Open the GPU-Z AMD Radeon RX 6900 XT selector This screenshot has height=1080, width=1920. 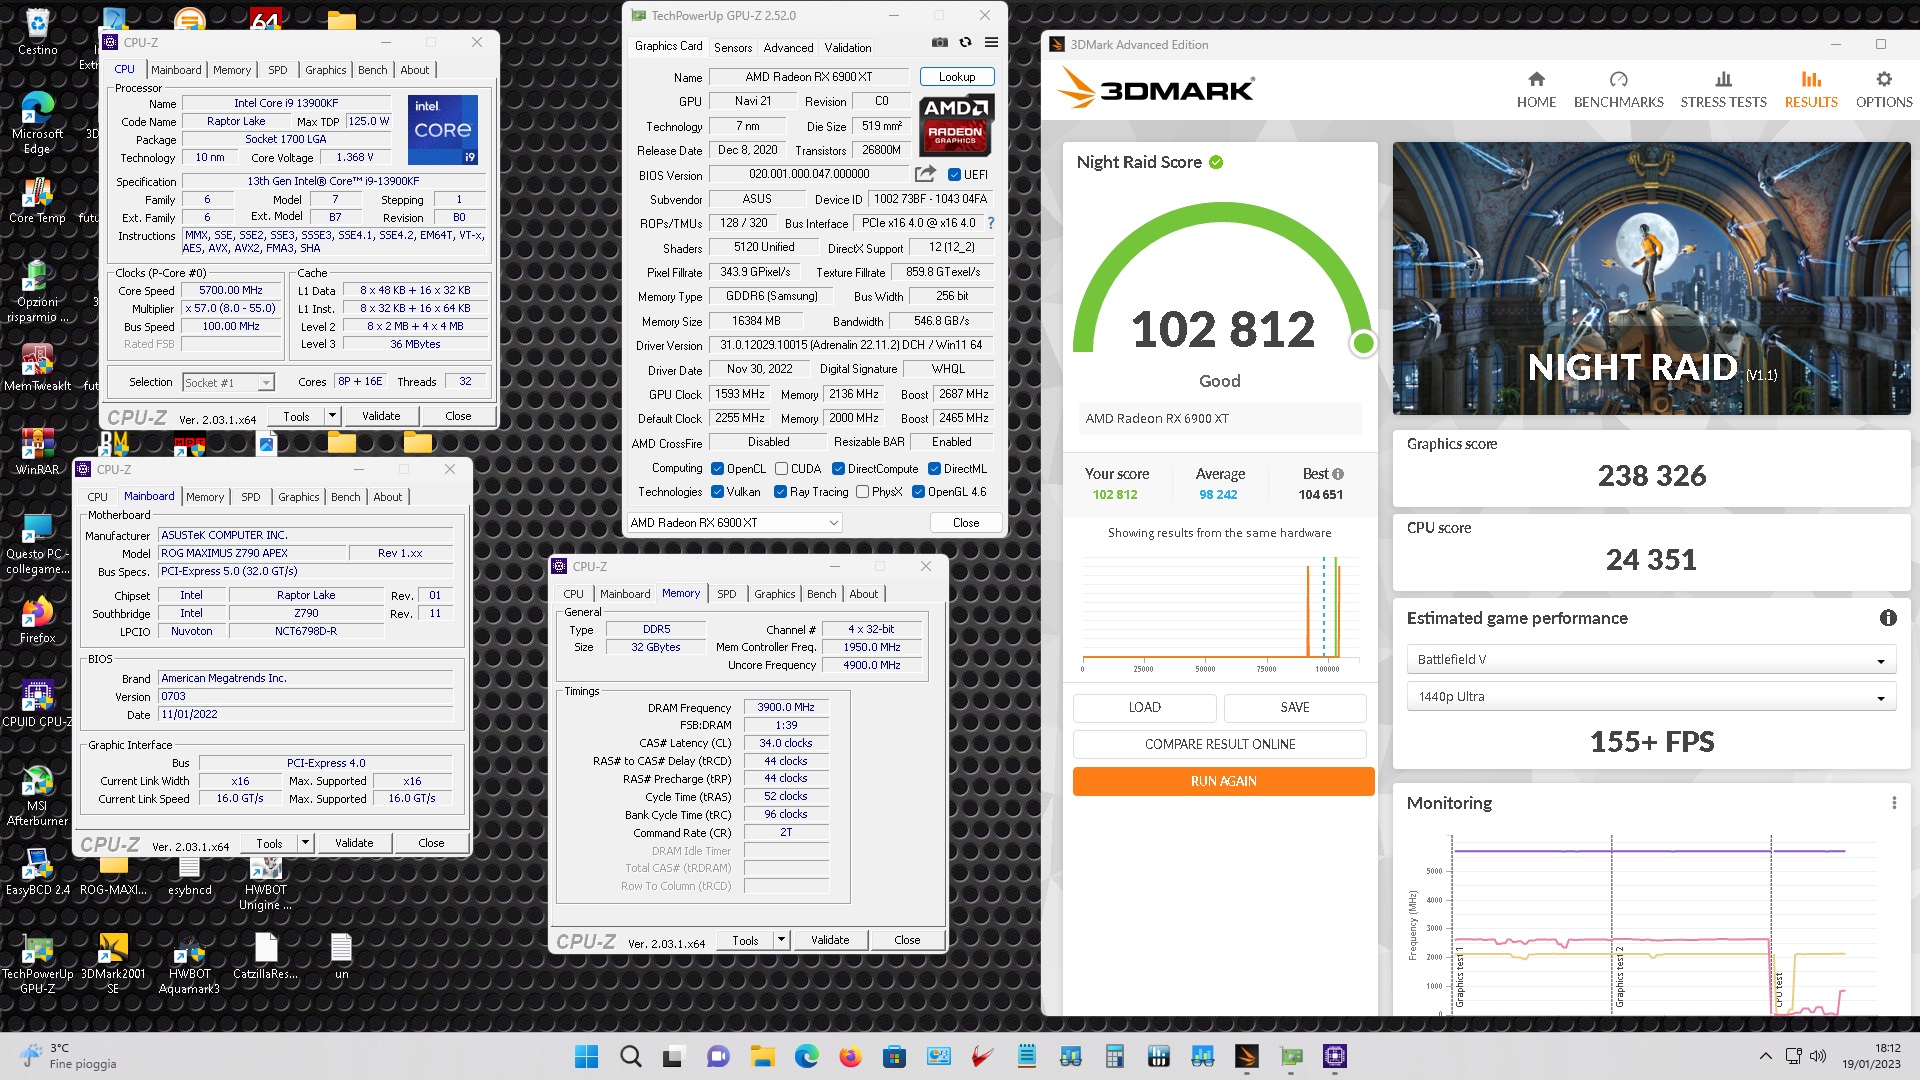pyautogui.click(x=734, y=523)
